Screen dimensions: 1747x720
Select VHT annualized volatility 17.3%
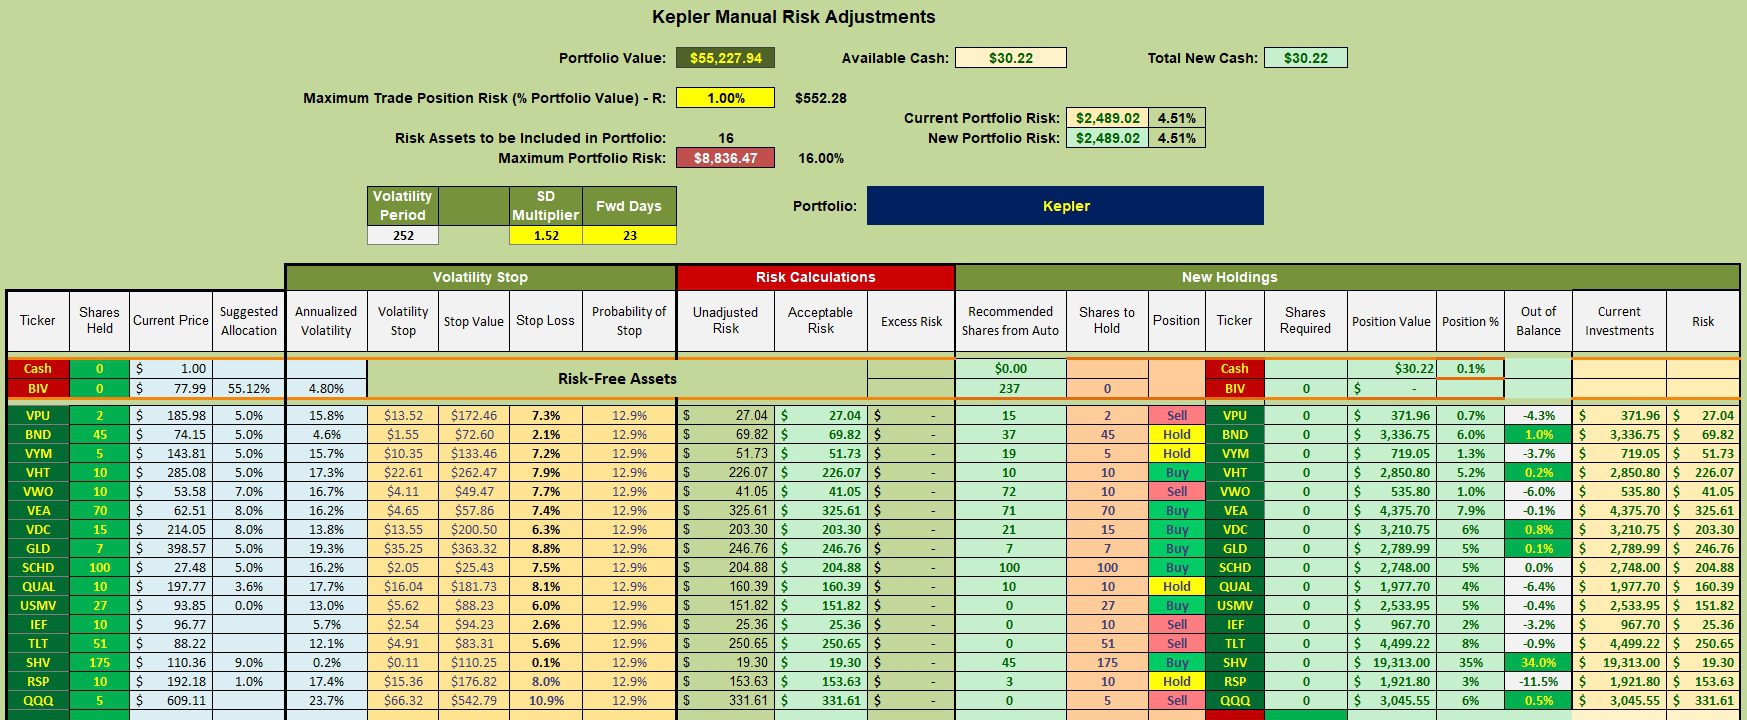click(x=326, y=473)
